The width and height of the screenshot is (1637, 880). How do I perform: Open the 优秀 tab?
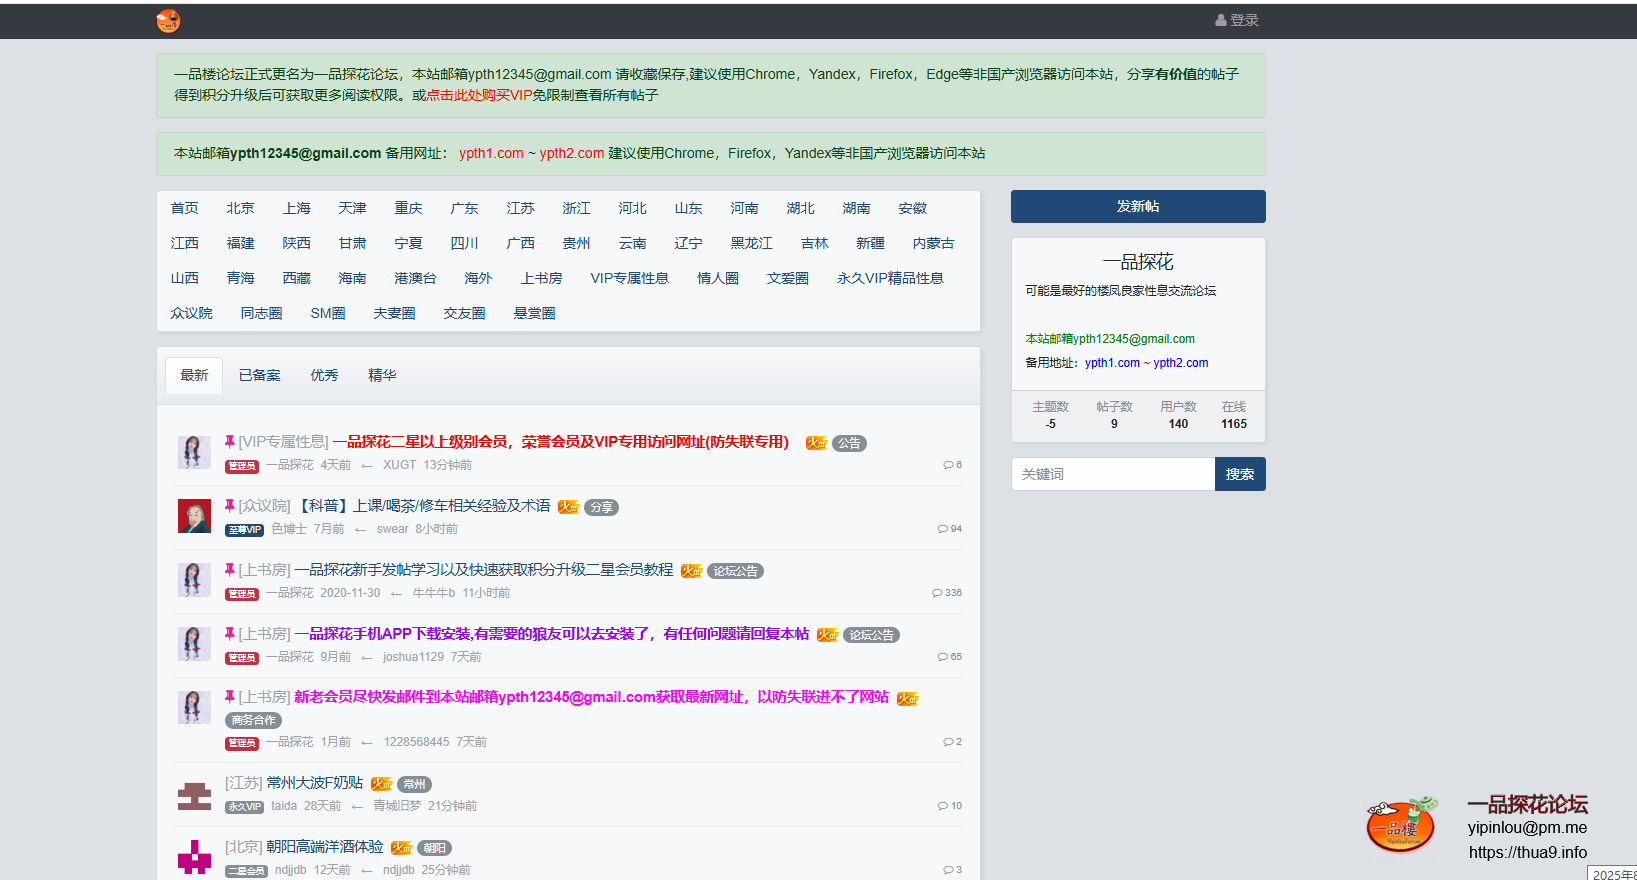tap(324, 375)
